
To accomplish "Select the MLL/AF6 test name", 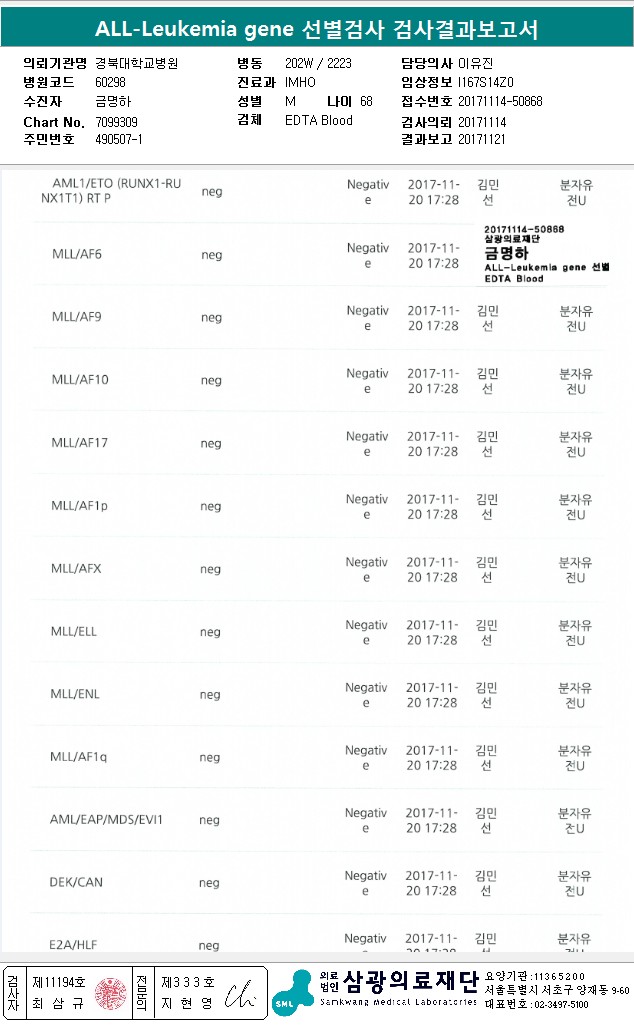I will coord(77,255).
